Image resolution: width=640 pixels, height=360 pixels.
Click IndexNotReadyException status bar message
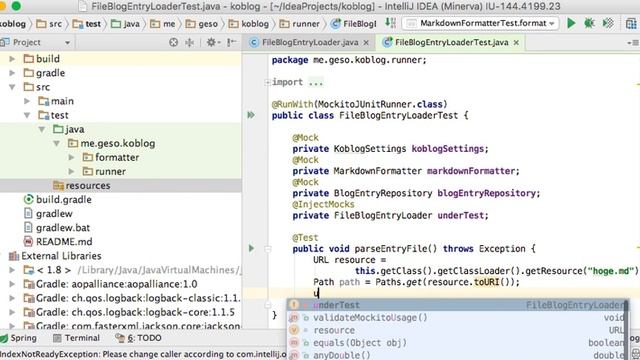pyautogui.click(x=143, y=354)
